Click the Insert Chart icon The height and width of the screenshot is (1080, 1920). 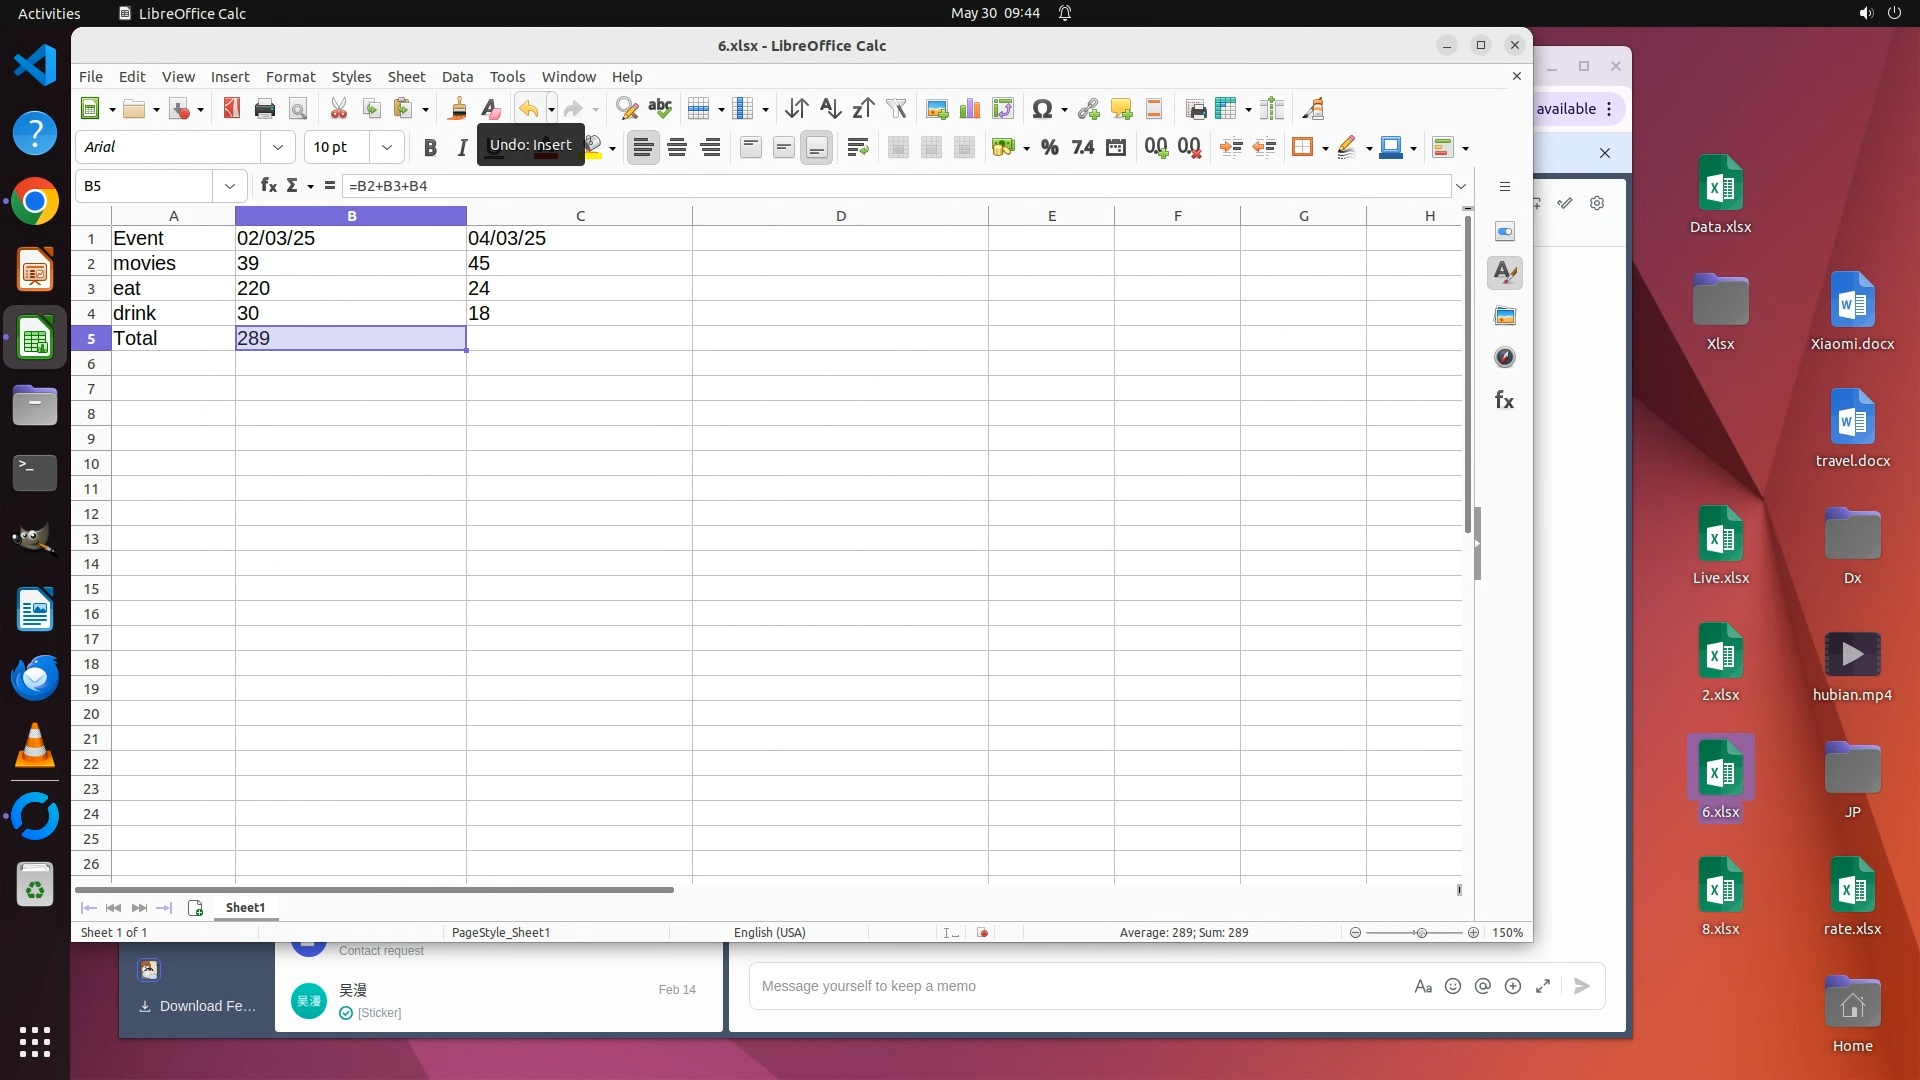click(969, 109)
